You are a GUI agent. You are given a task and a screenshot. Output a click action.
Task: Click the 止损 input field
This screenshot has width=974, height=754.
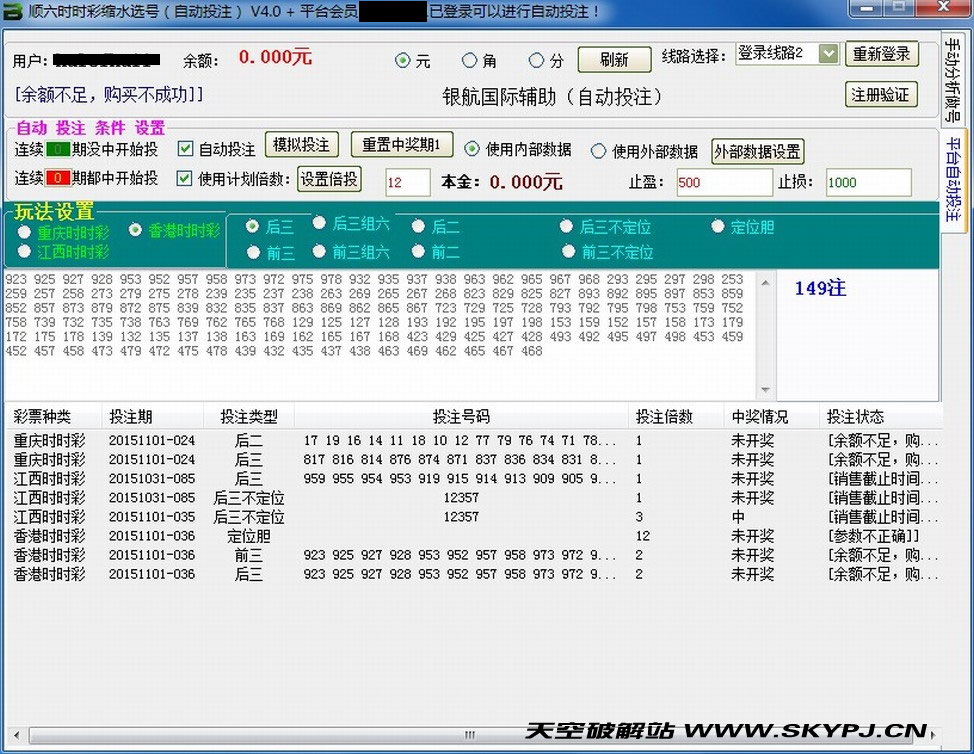[867, 183]
